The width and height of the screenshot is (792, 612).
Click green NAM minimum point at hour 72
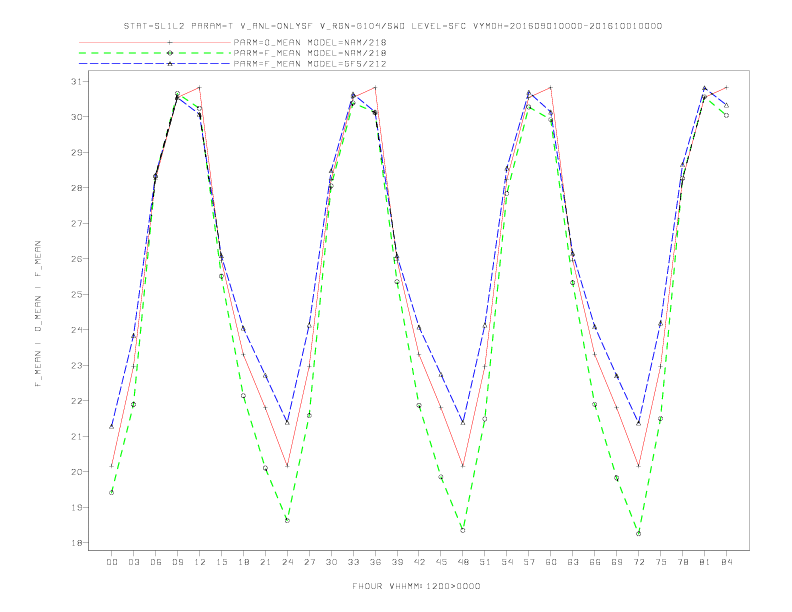[x=638, y=534]
